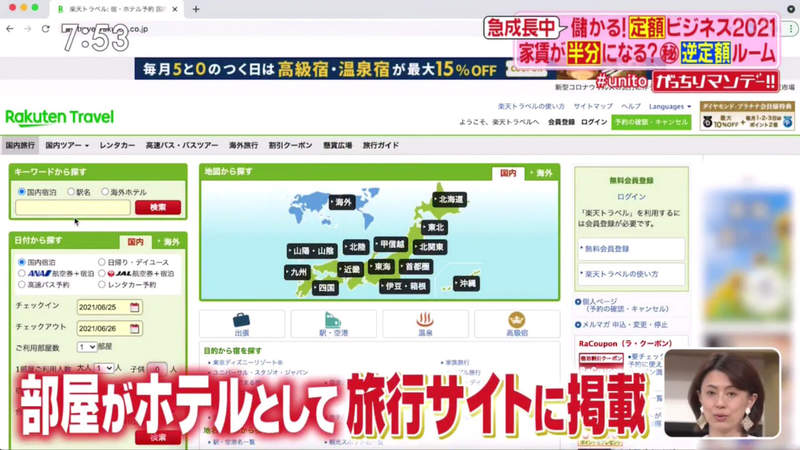Click the keyword search text field
The width and height of the screenshot is (800, 450).
(x=72, y=207)
